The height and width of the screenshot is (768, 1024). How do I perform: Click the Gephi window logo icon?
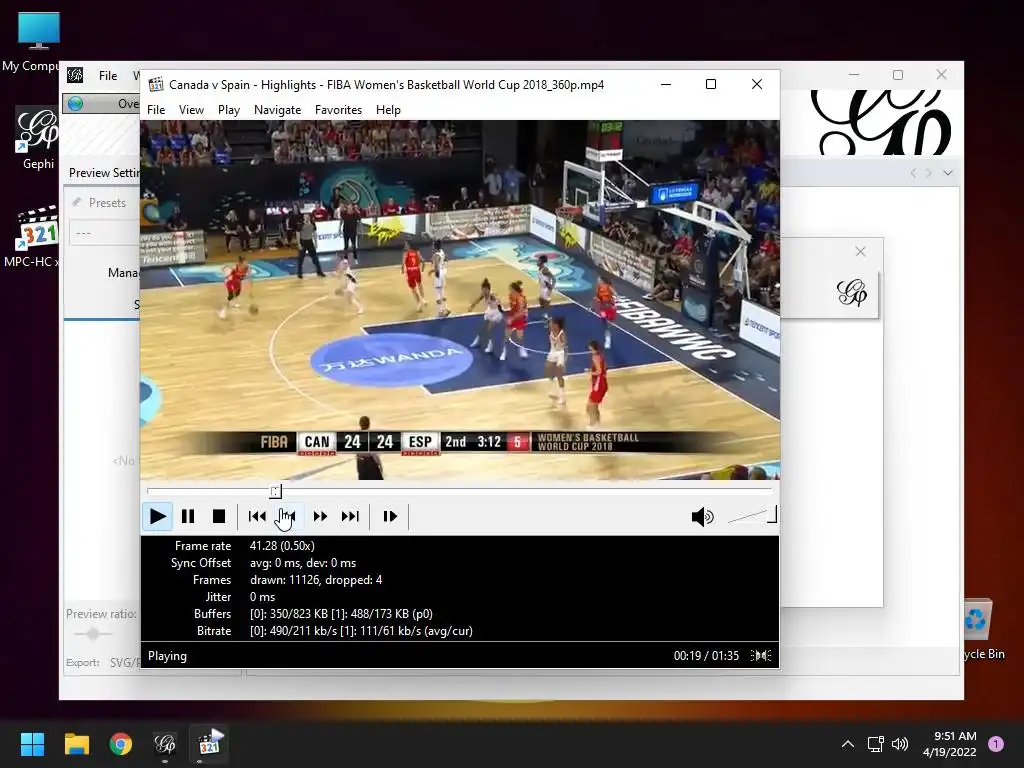click(75, 75)
